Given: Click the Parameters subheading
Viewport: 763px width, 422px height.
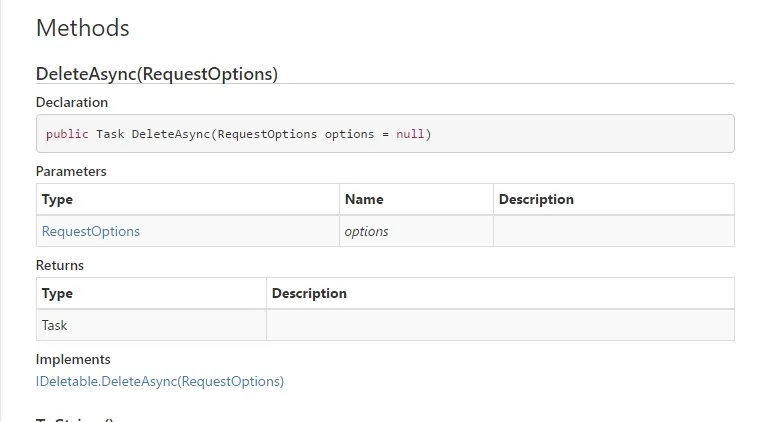Looking at the screenshot, I should (x=71, y=171).
